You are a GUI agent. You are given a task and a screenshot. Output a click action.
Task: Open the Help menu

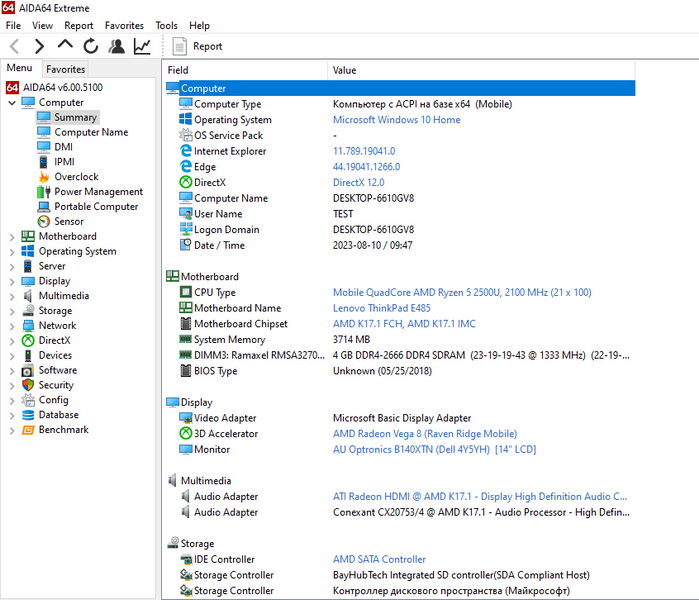tap(199, 25)
